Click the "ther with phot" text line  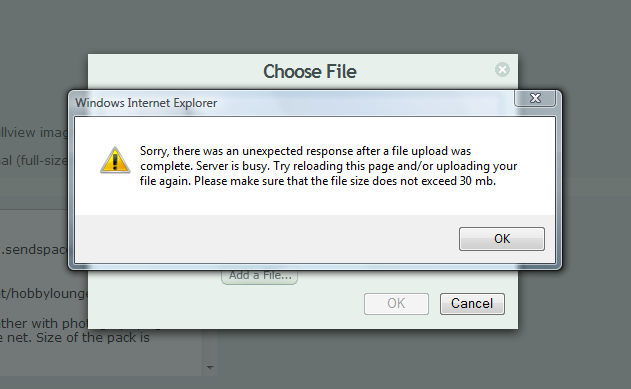pyautogui.click(x=44, y=323)
